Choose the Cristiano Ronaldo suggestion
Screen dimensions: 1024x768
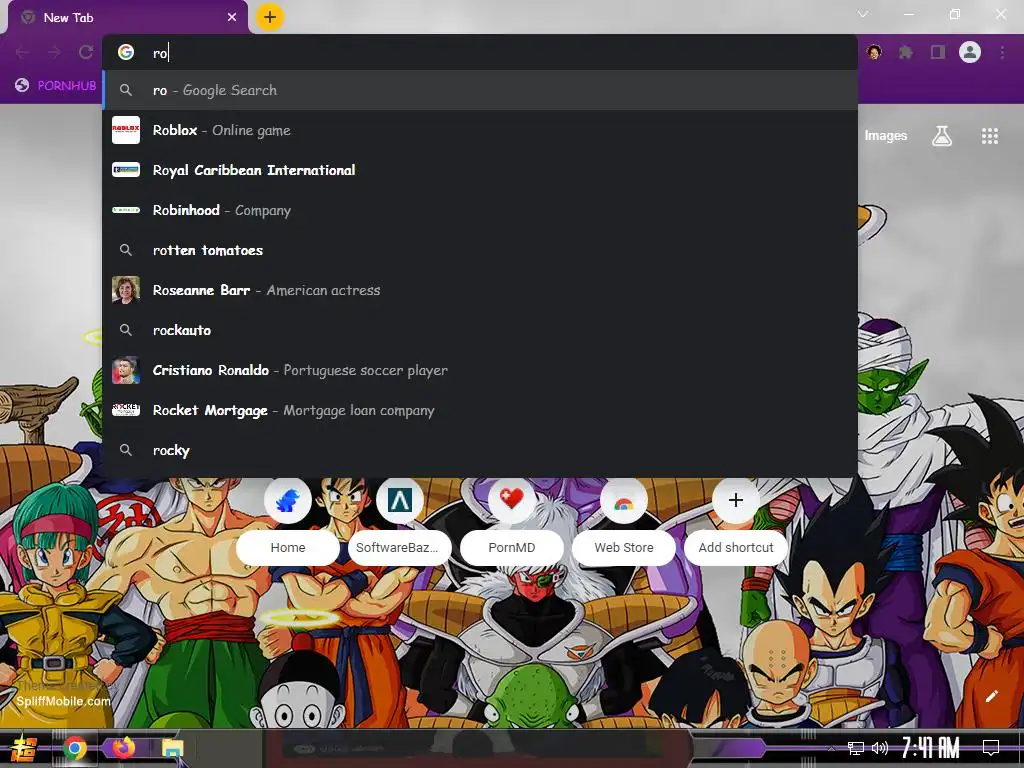click(x=480, y=370)
